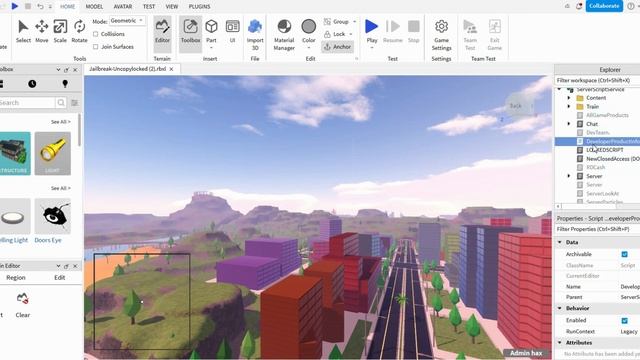Select LOCKEDSCRIPT in the Explorer
This screenshot has height=360, width=640.
tap(604, 150)
